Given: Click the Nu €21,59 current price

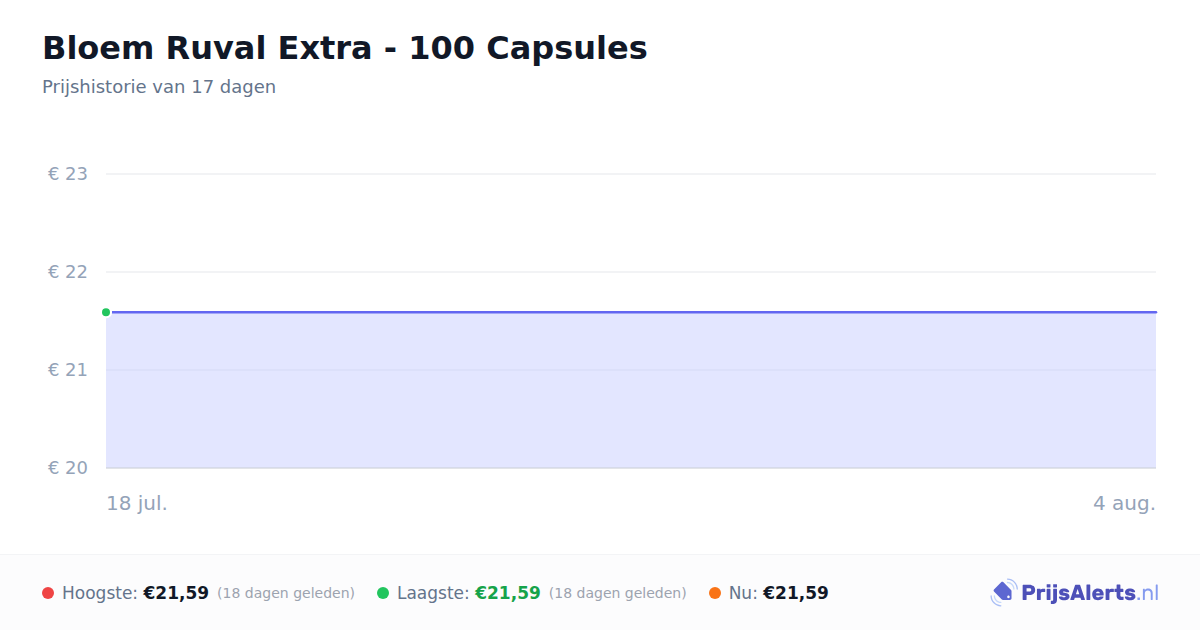Looking at the screenshot, I should 796,593.
